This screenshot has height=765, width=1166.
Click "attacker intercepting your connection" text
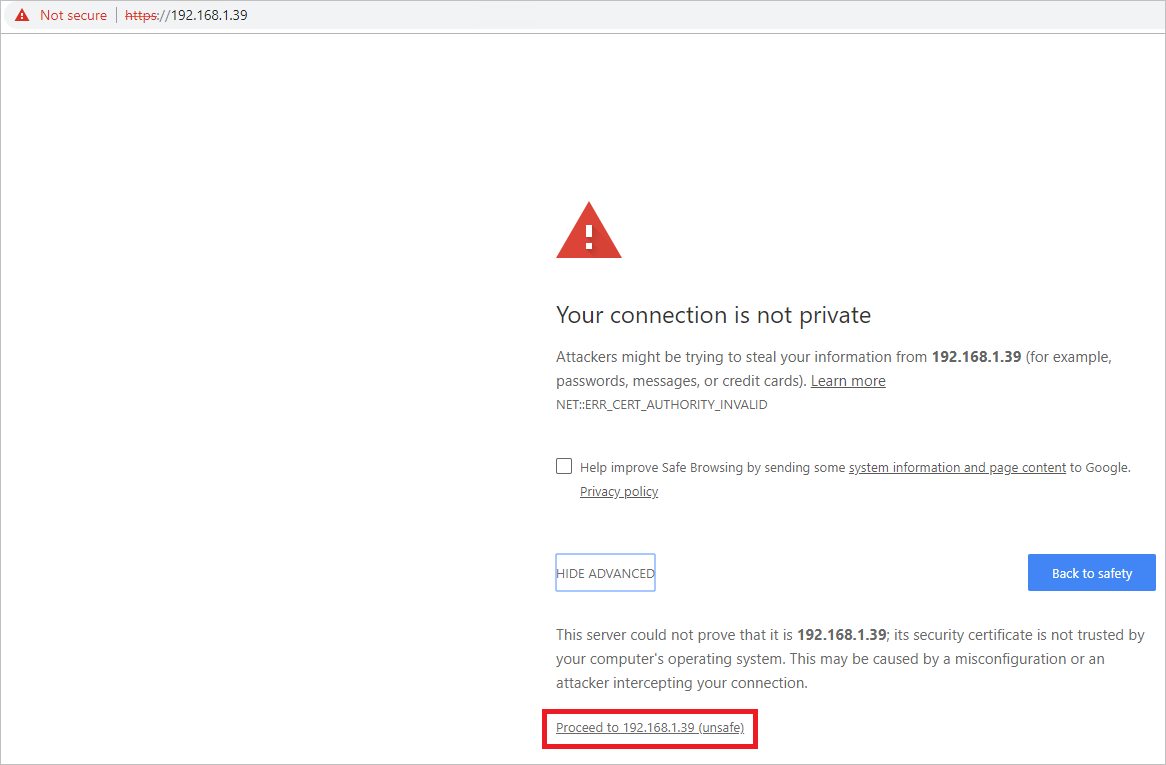tap(680, 683)
